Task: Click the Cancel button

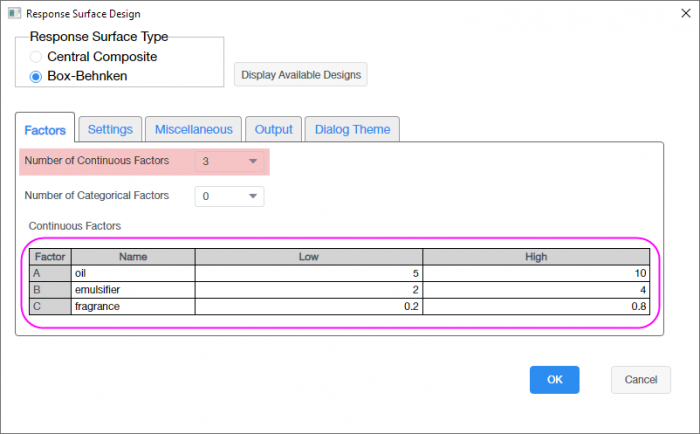Action: pyautogui.click(x=640, y=380)
